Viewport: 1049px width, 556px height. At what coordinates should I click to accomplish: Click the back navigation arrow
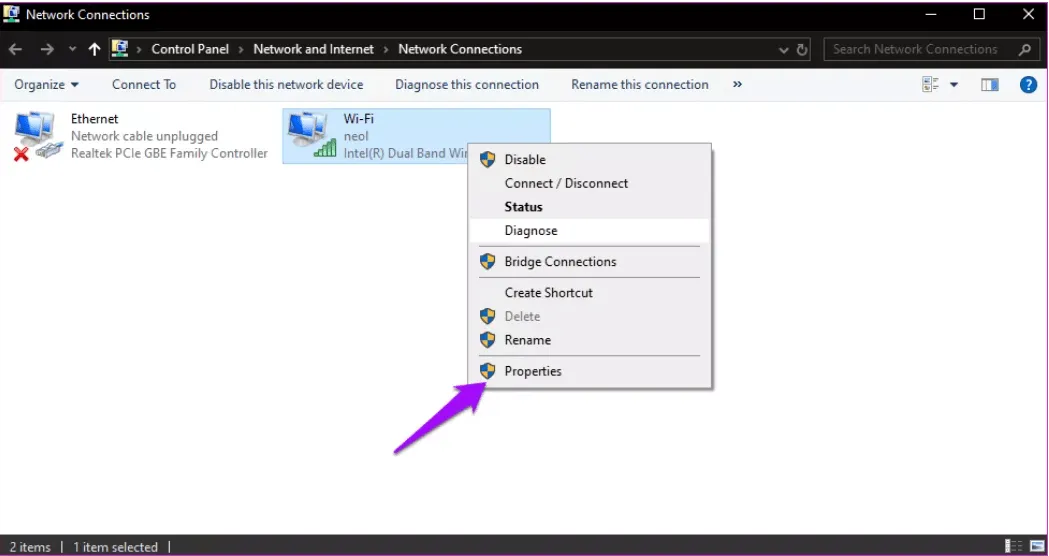17,49
